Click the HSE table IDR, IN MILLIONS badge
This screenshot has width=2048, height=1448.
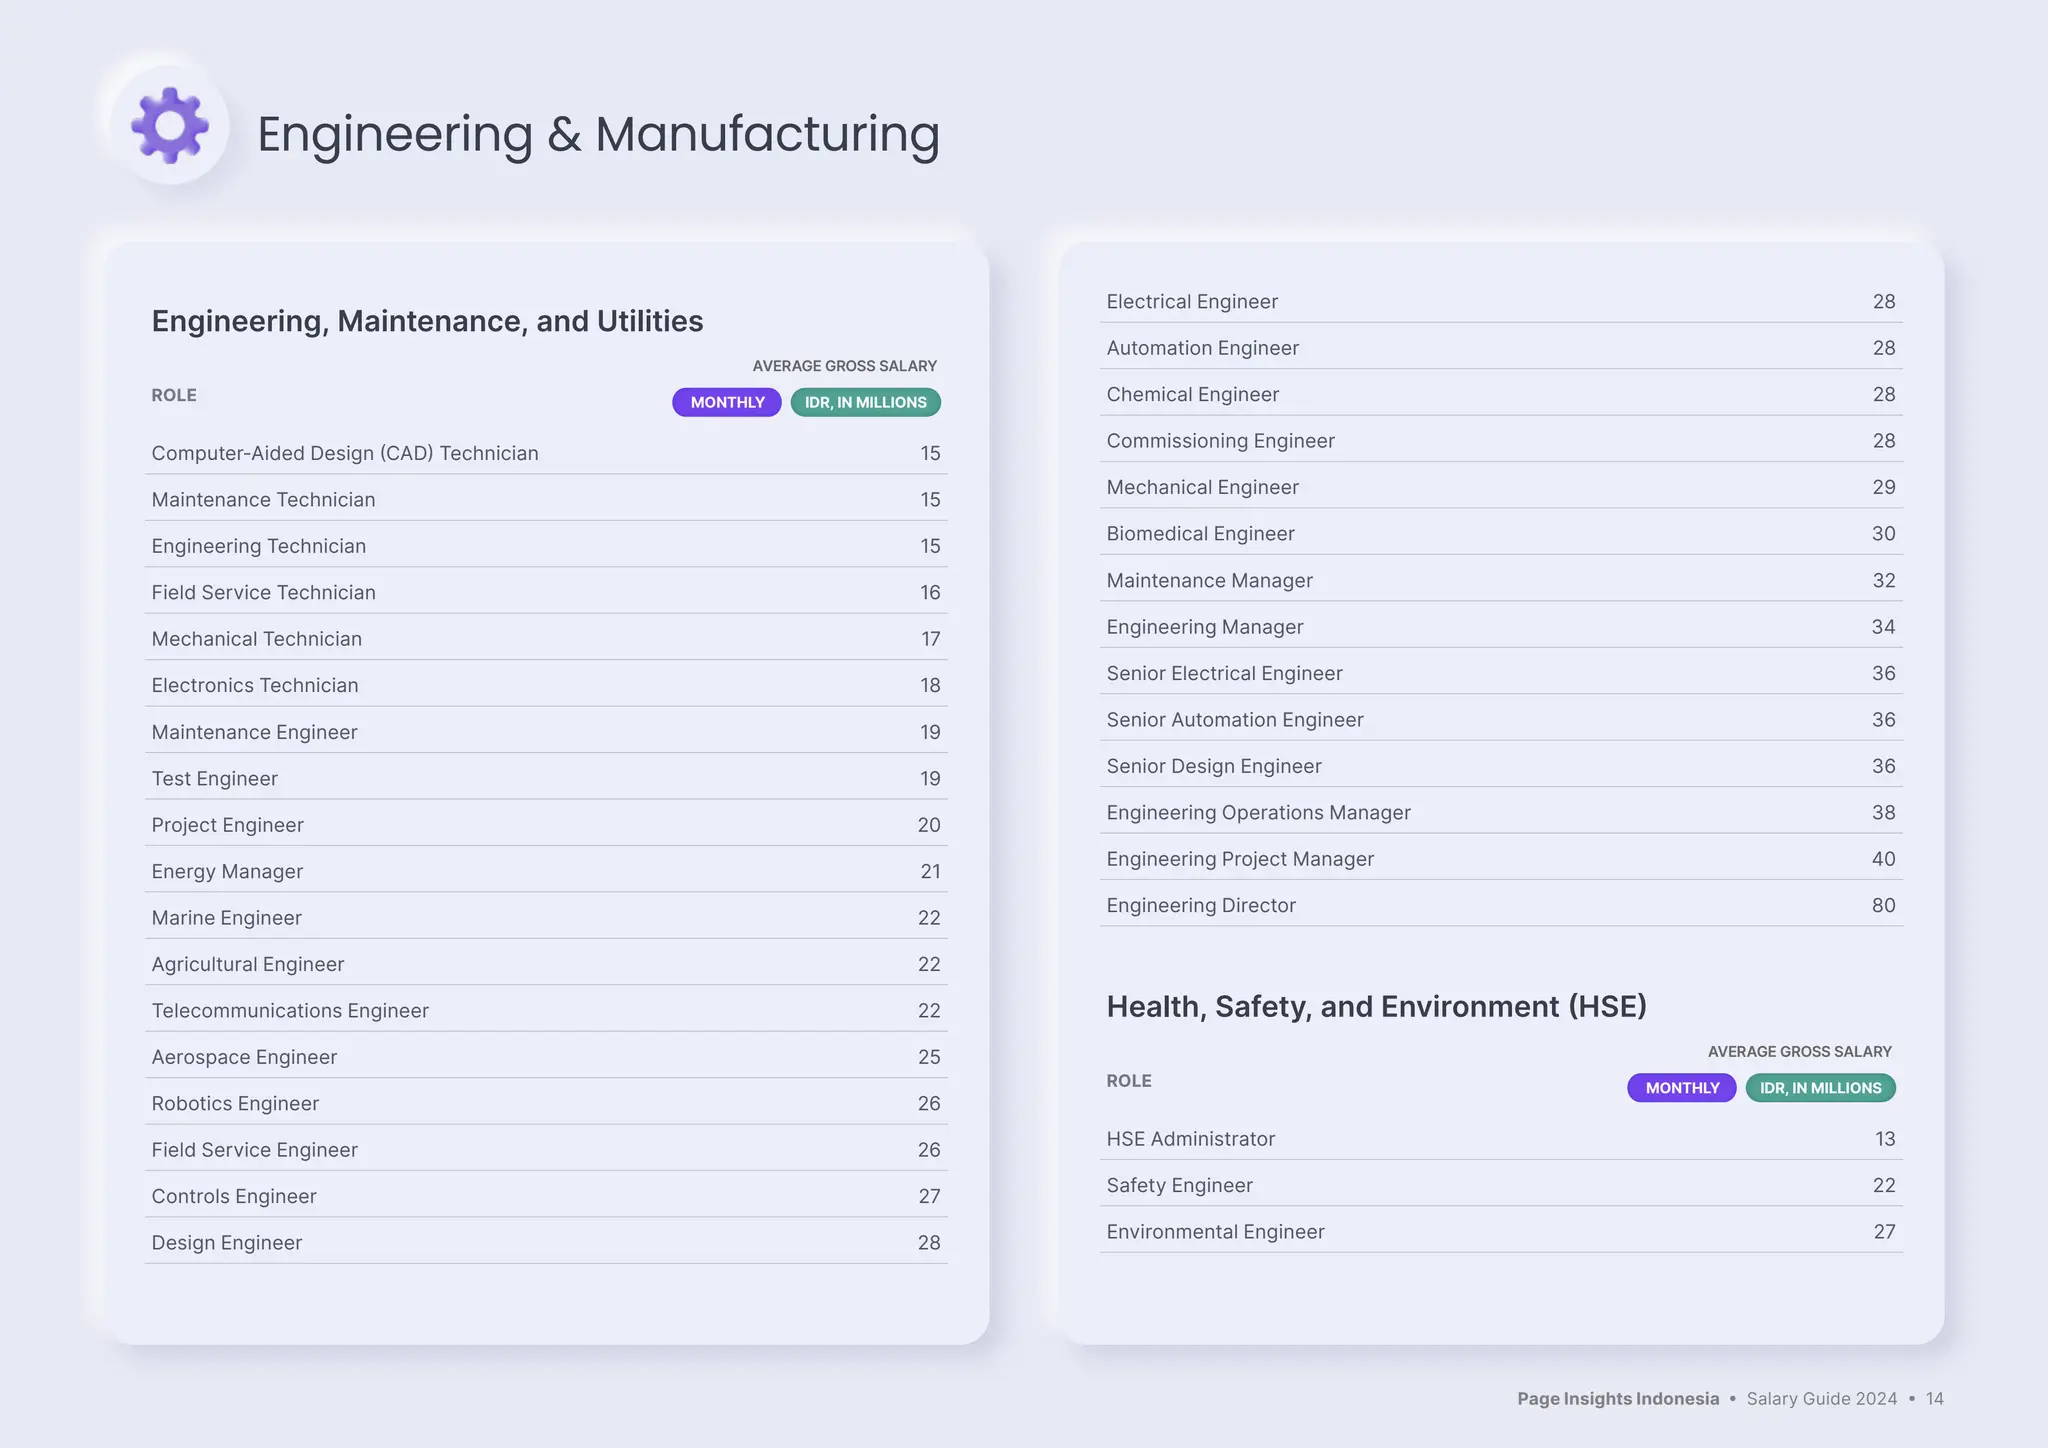coord(1821,1088)
